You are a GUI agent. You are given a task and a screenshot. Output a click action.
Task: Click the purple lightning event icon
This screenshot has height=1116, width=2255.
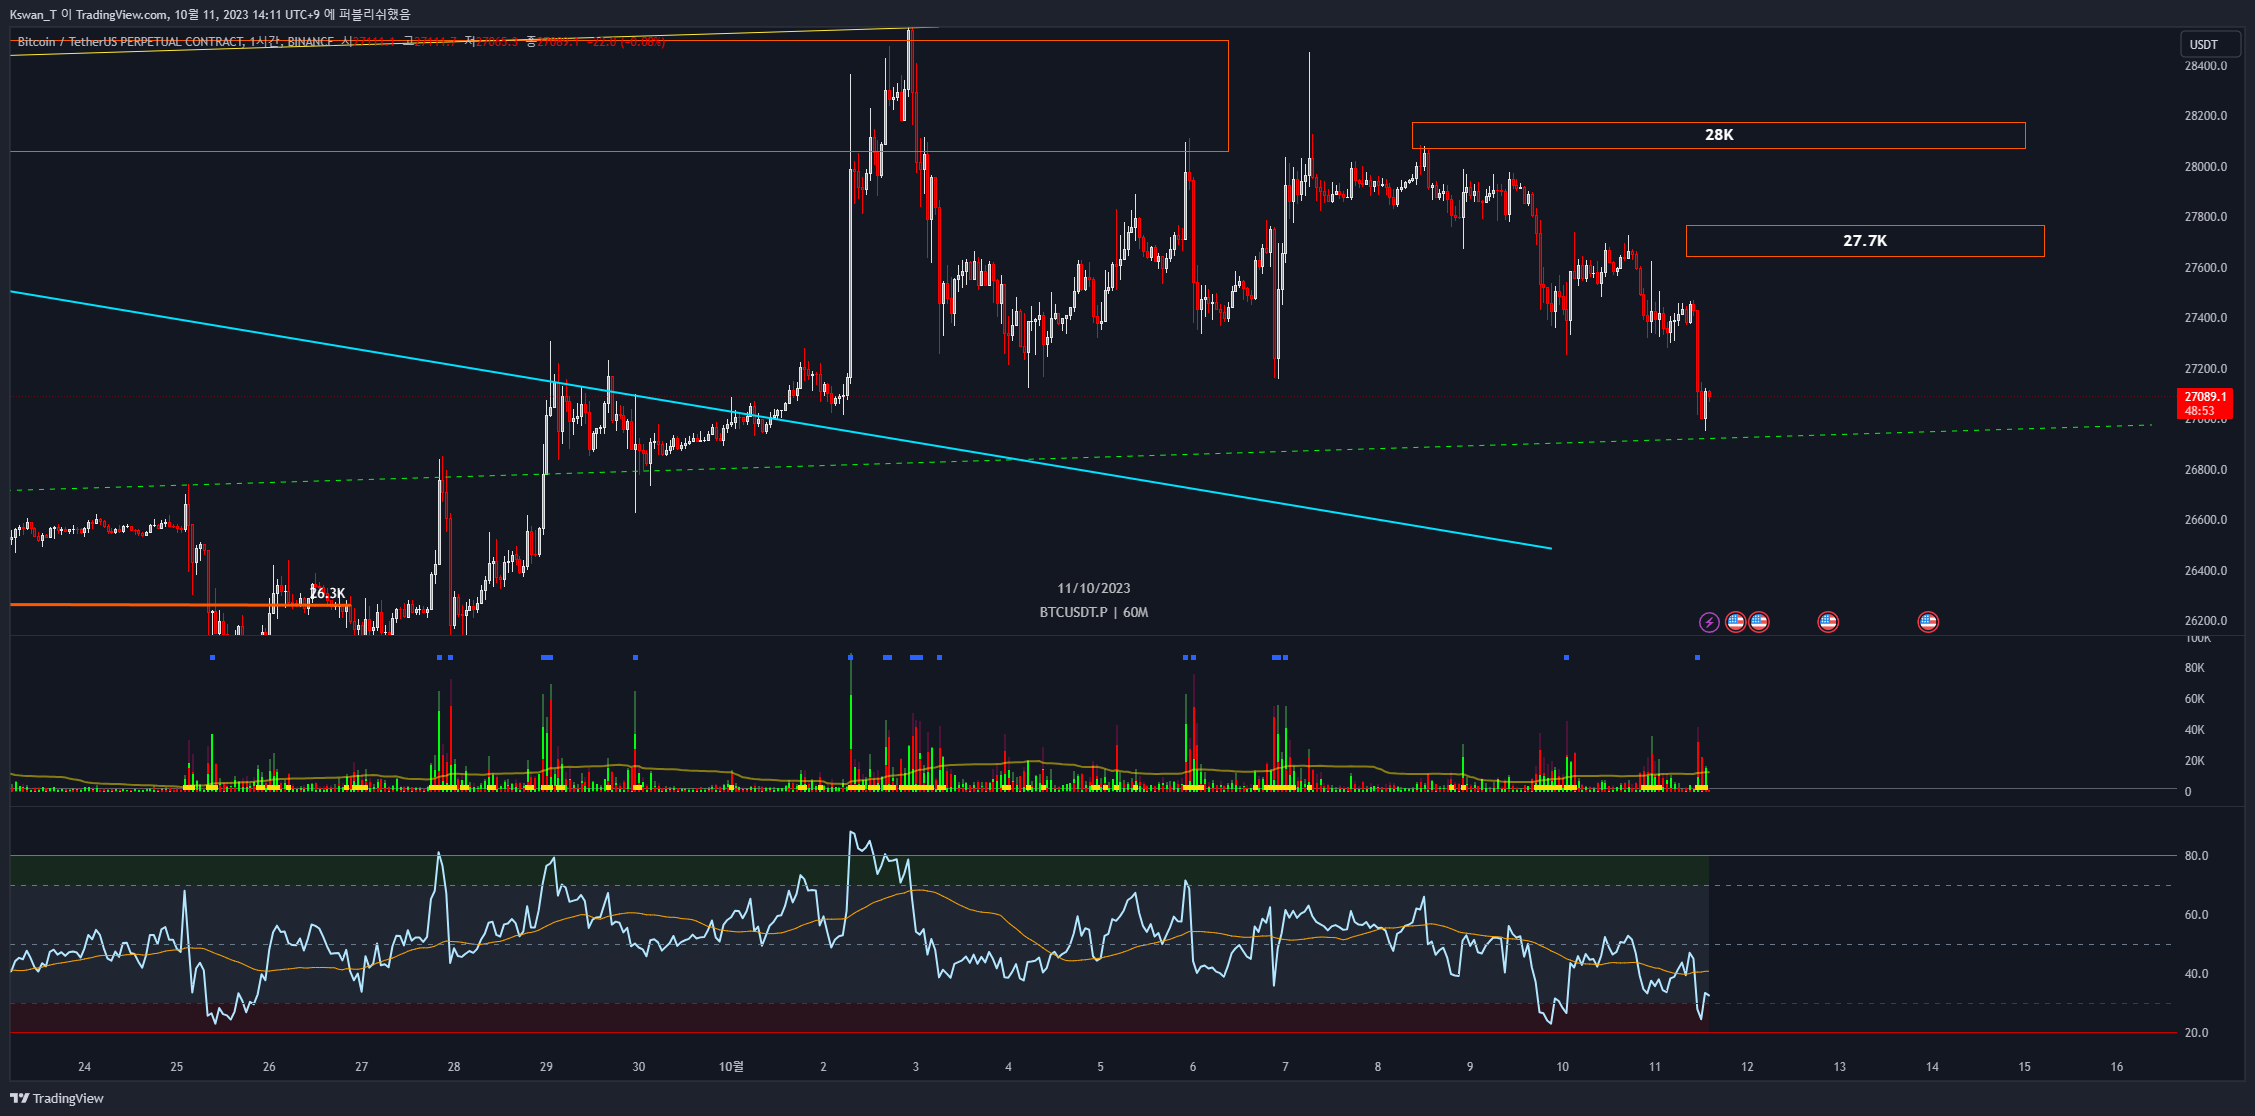(x=1709, y=622)
